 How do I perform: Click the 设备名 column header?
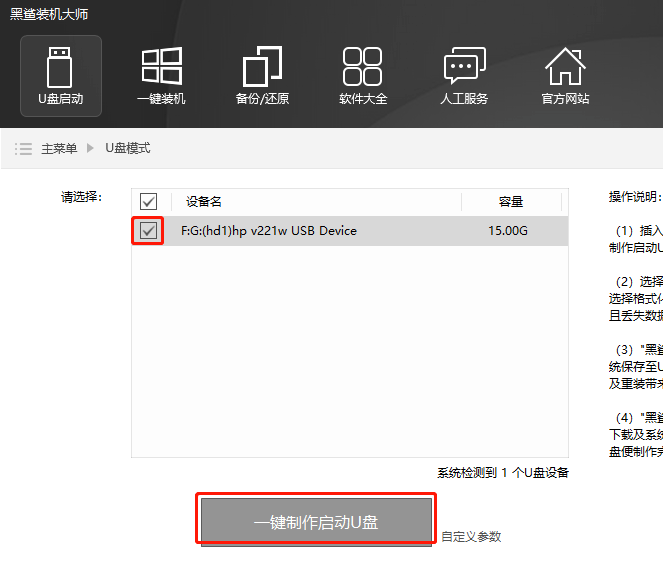(x=202, y=202)
